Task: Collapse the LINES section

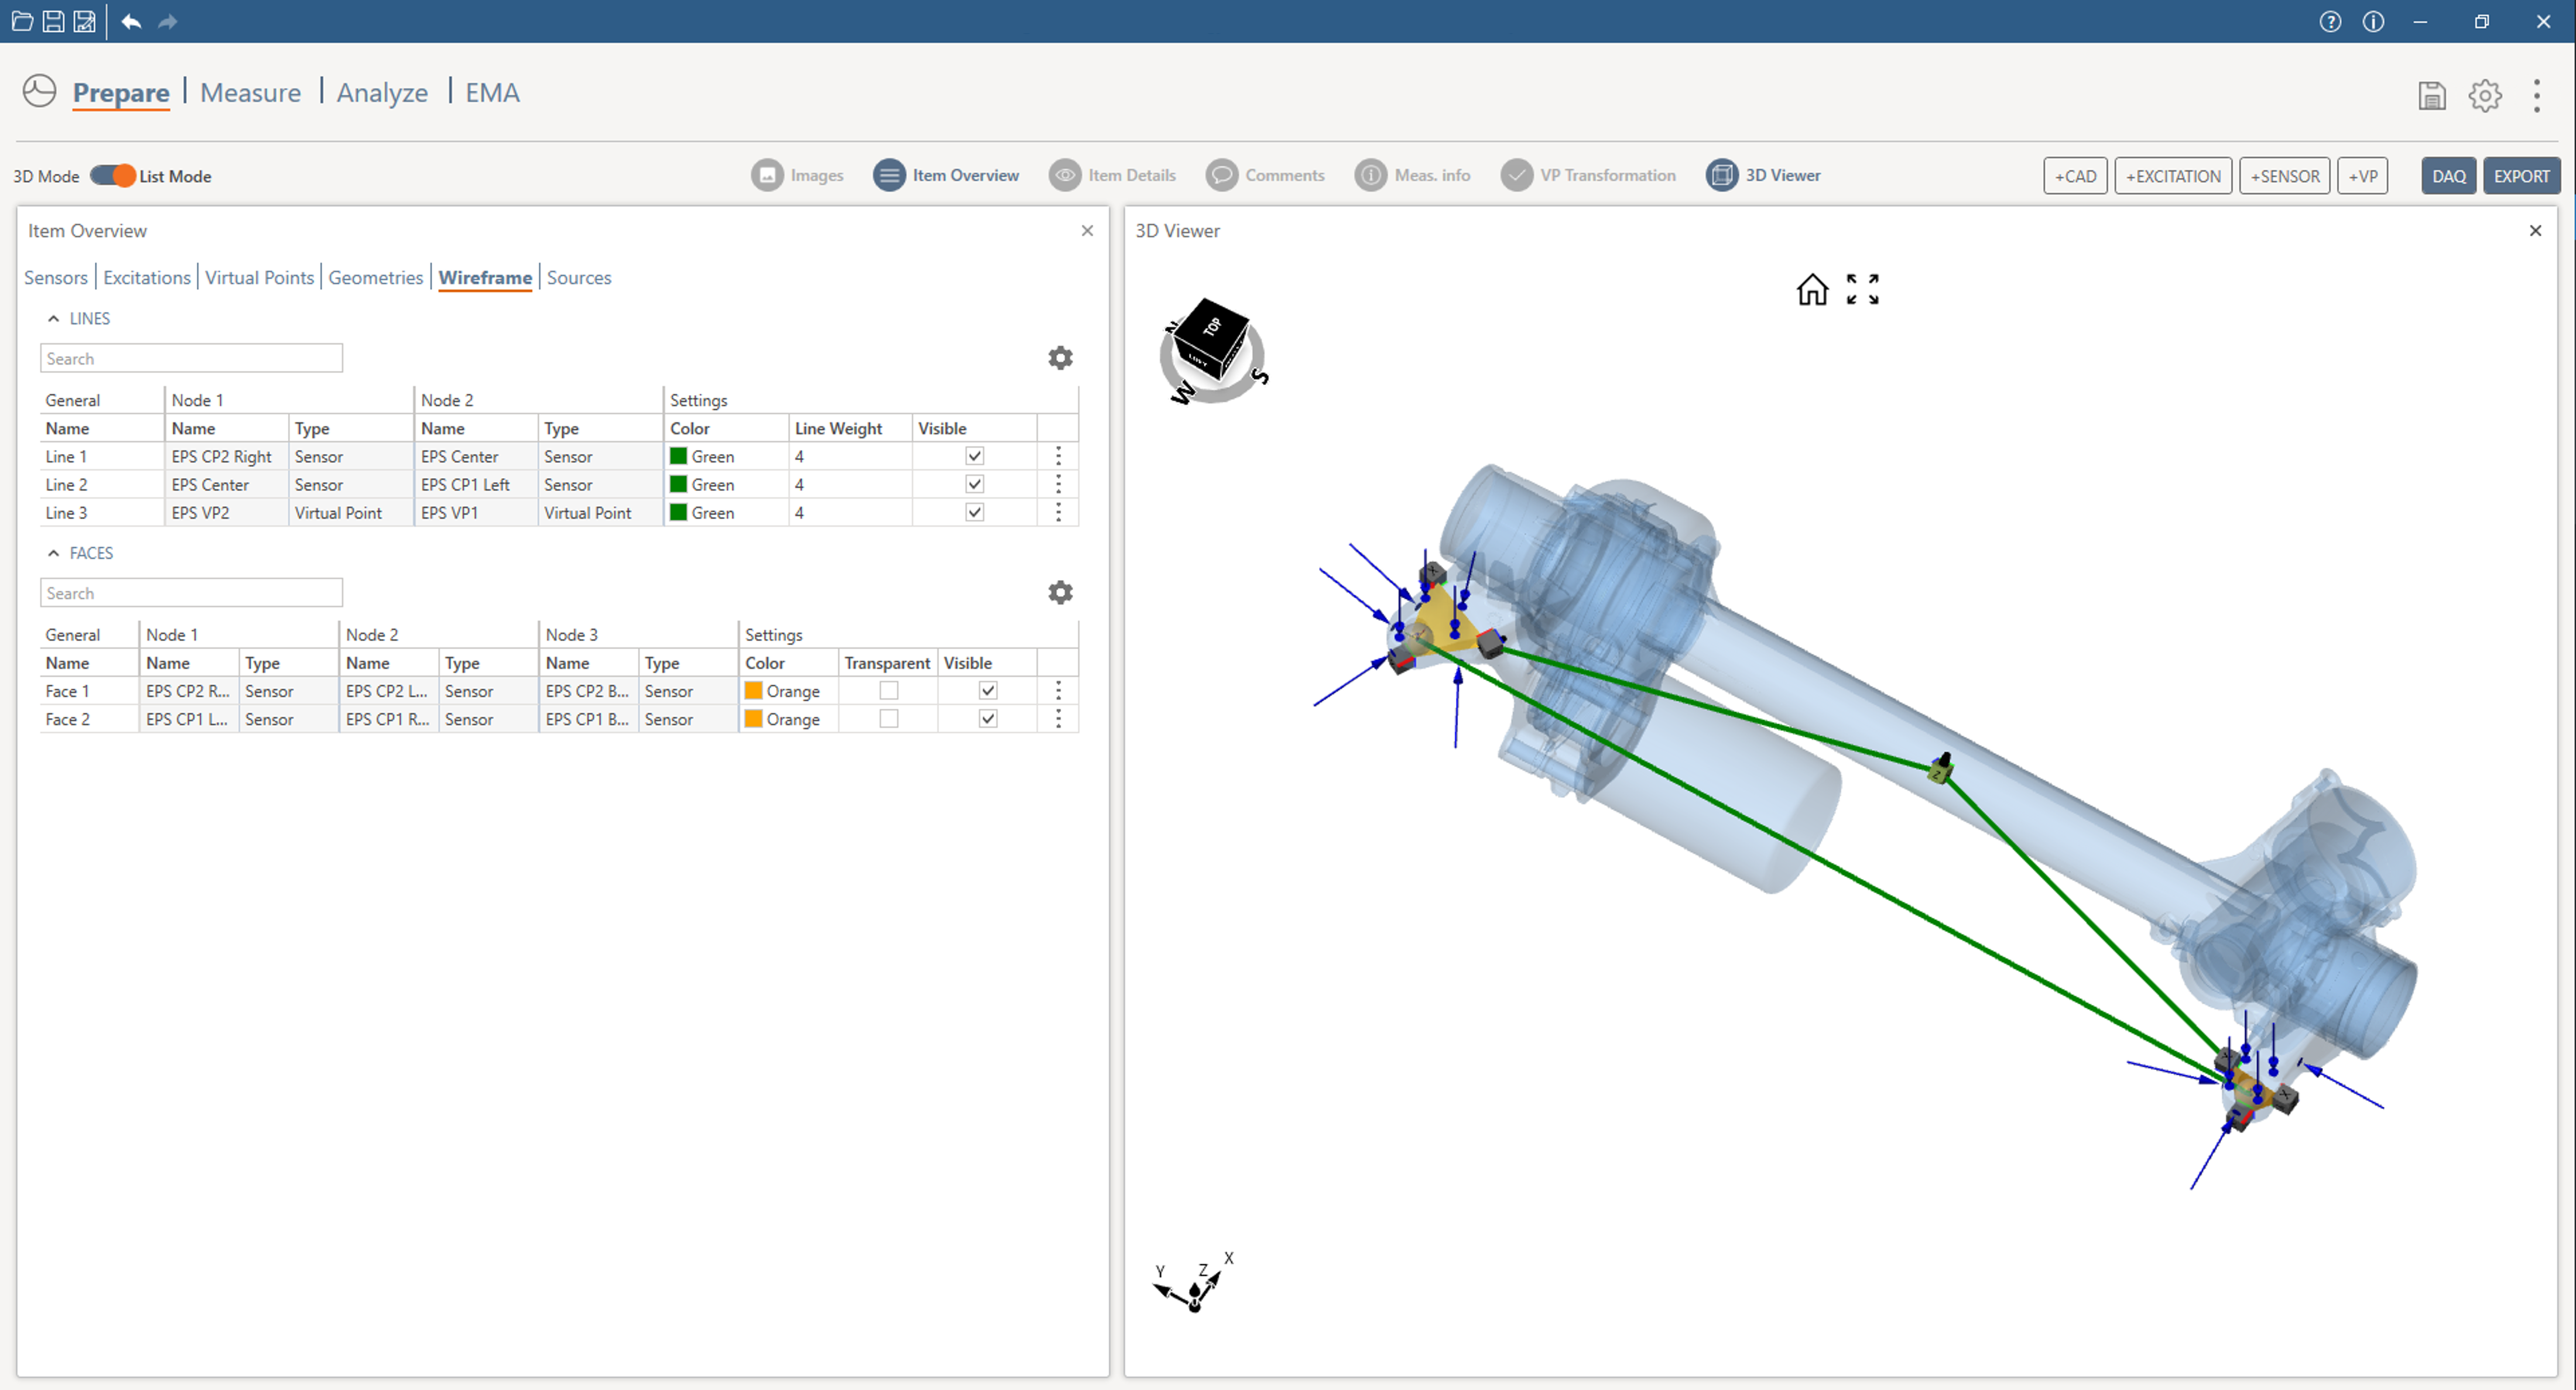Action: 54,319
